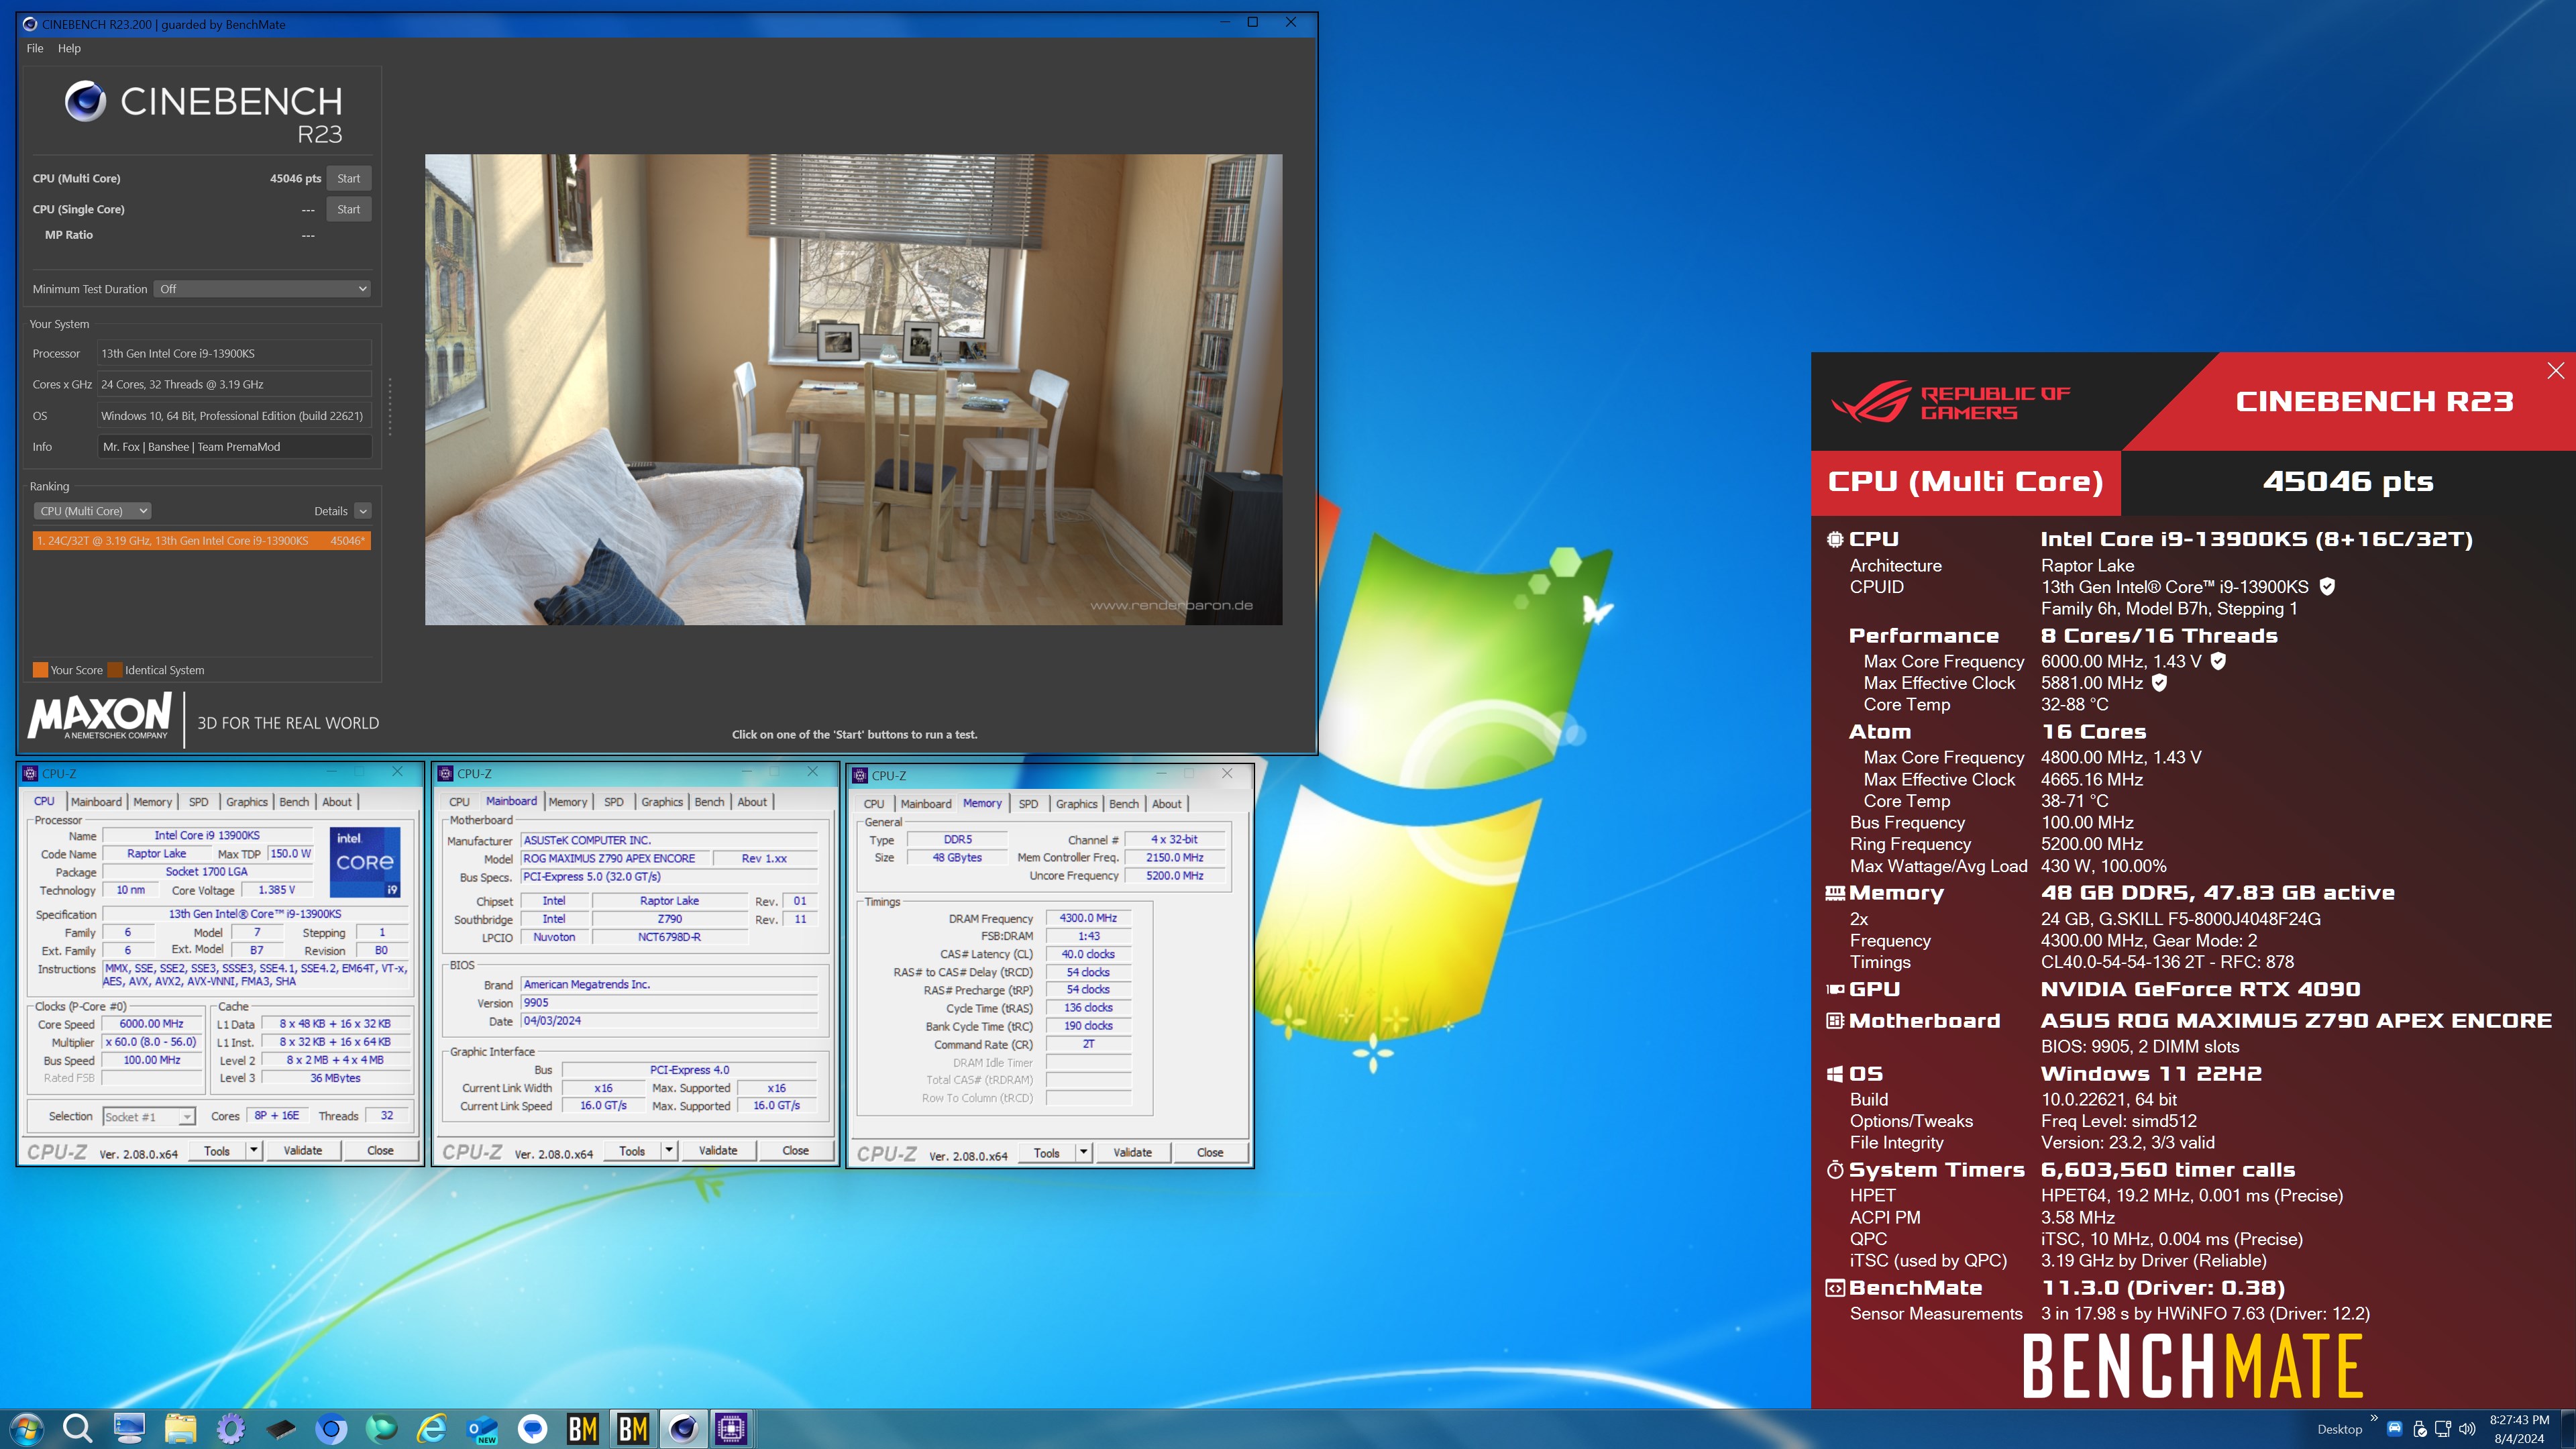Switch to Cinebench via its taskbar icon

point(683,1428)
